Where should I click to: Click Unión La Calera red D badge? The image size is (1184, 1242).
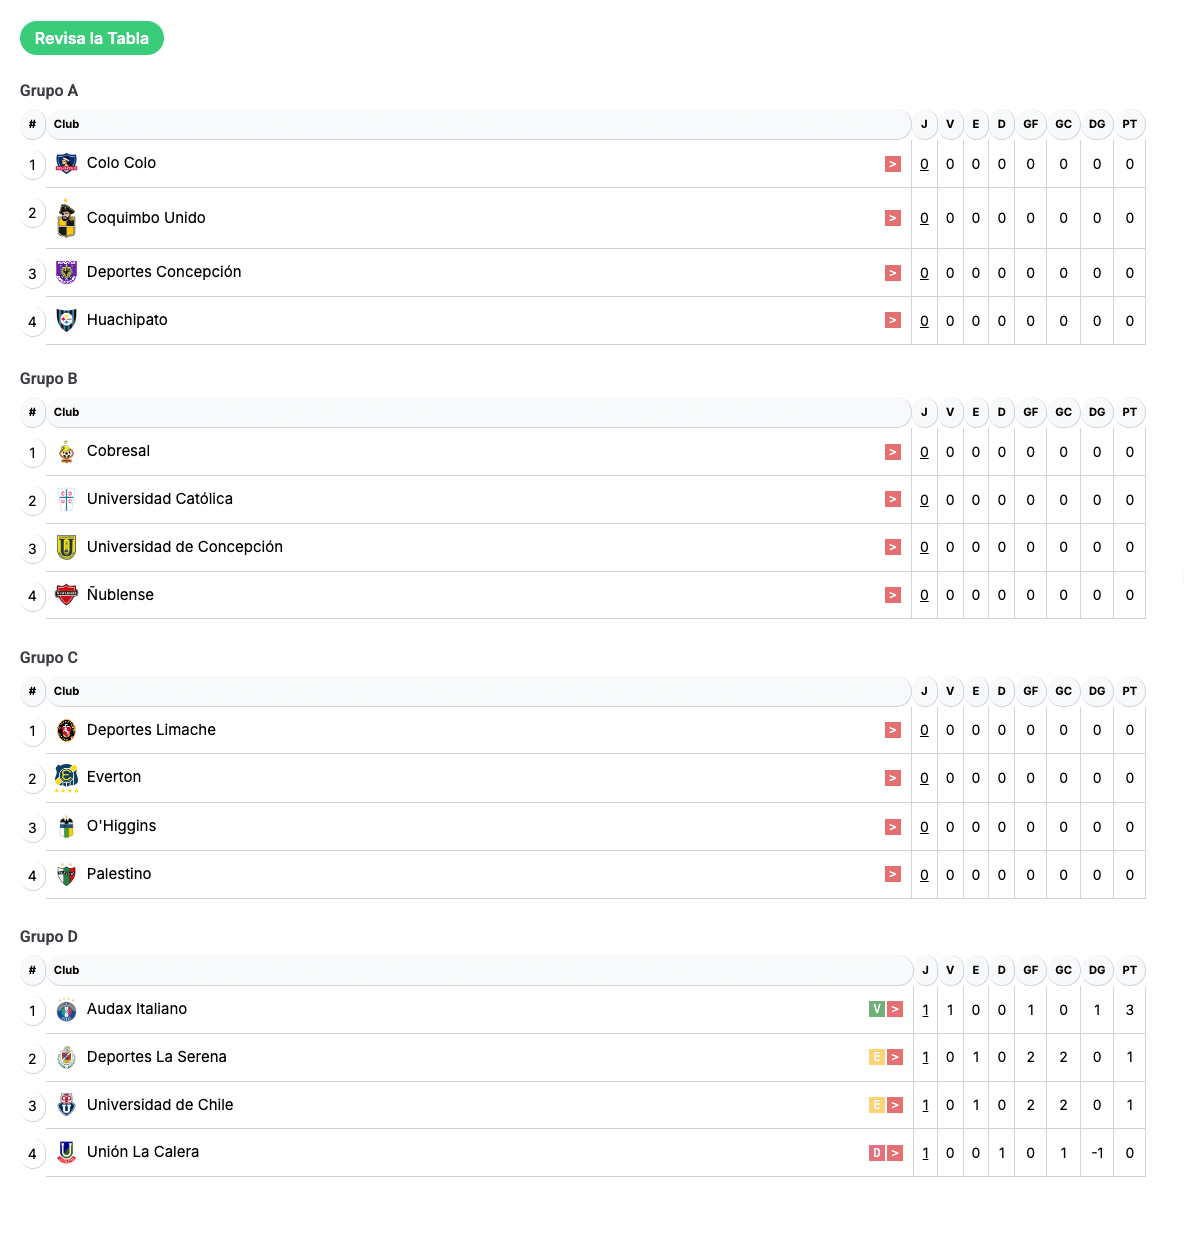tap(877, 1153)
